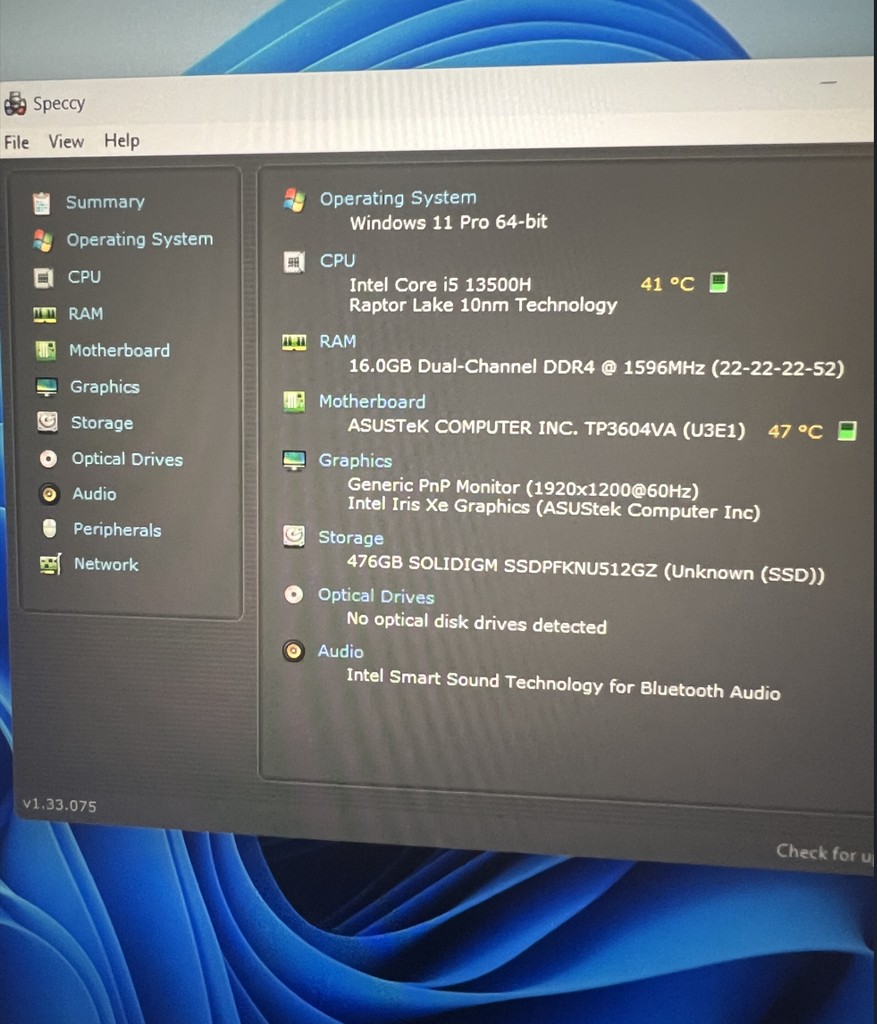877x1024 pixels.
Task: Click the '16.0GB Dual-Channel DDR4' RAM line
Action: [597, 367]
